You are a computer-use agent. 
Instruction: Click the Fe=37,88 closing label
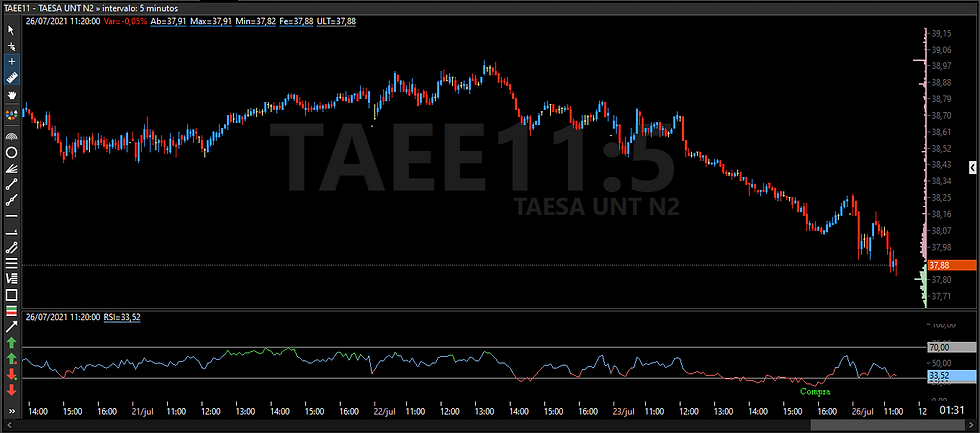[296, 21]
